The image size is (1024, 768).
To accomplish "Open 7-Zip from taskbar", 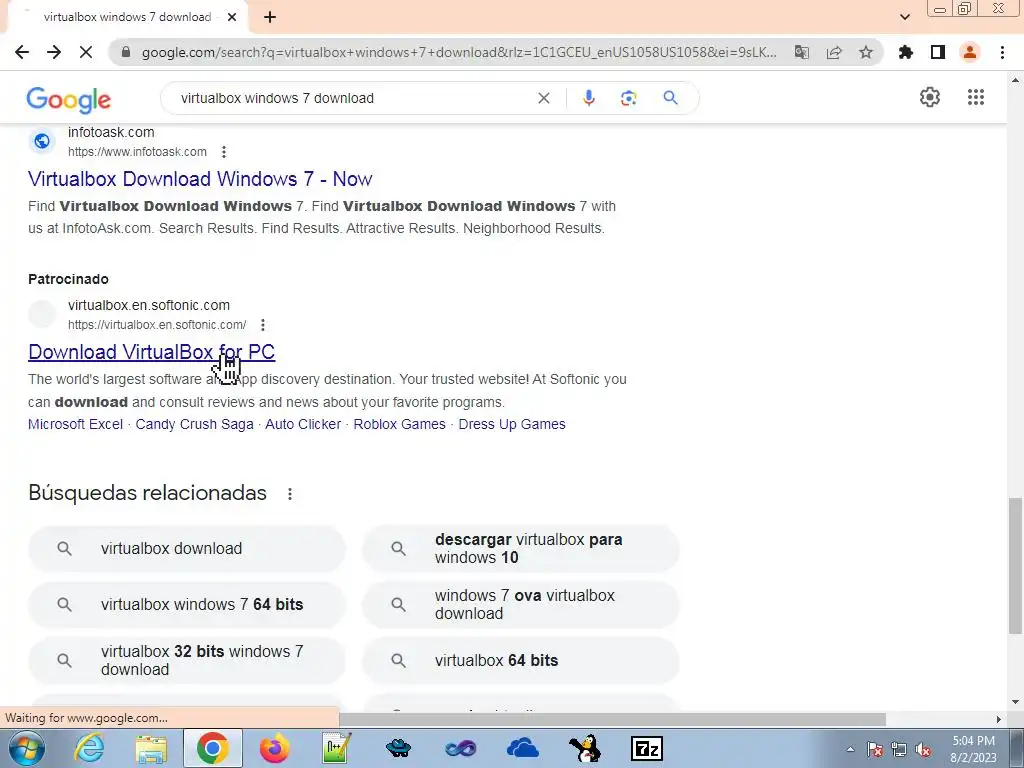I will tap(647, 748).
